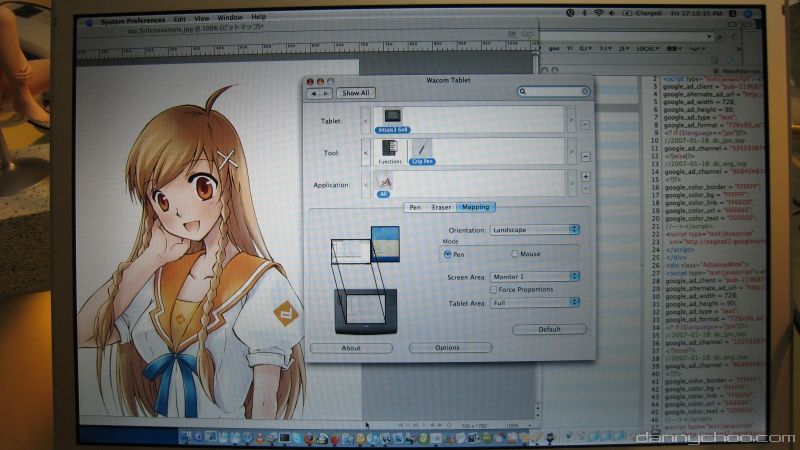
Task: Select the Functions tool icon
Action: pos(391,150)
